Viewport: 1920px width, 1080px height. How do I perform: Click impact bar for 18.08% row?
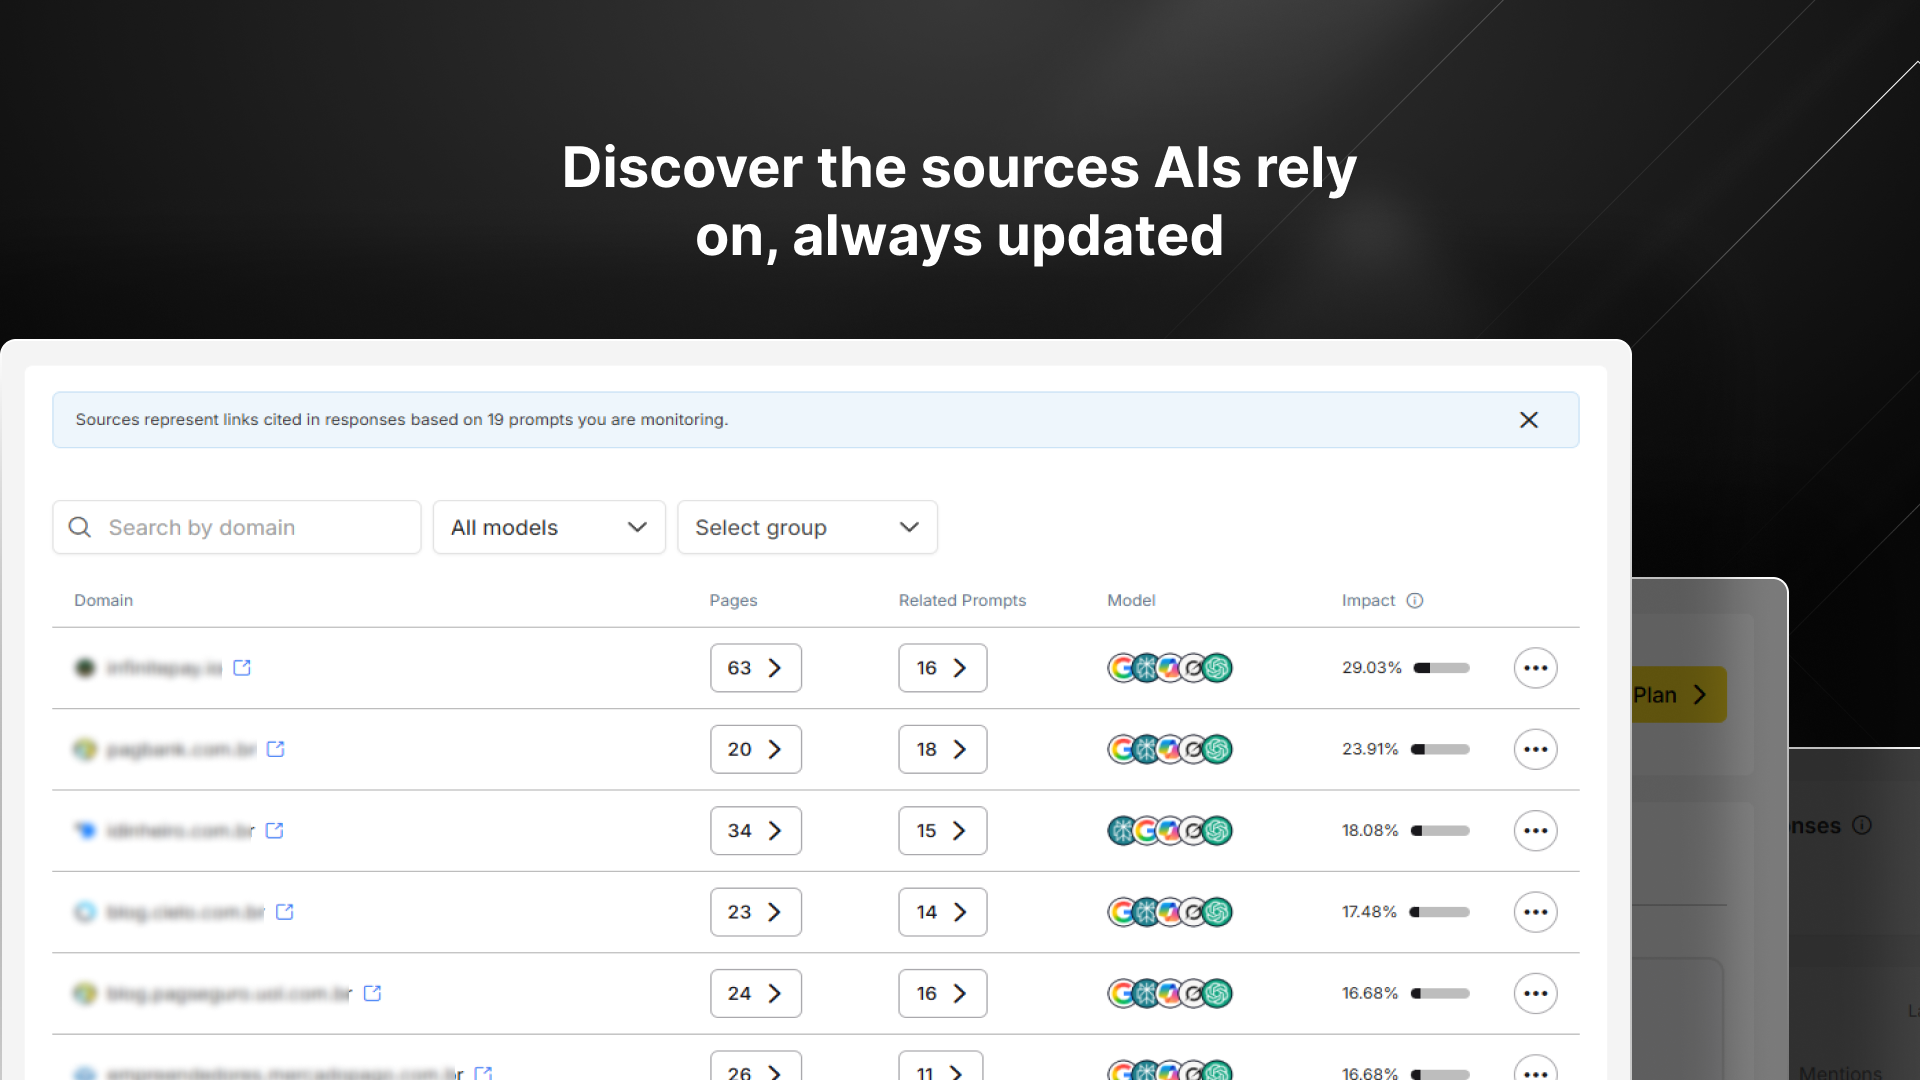click(1440, 831)
